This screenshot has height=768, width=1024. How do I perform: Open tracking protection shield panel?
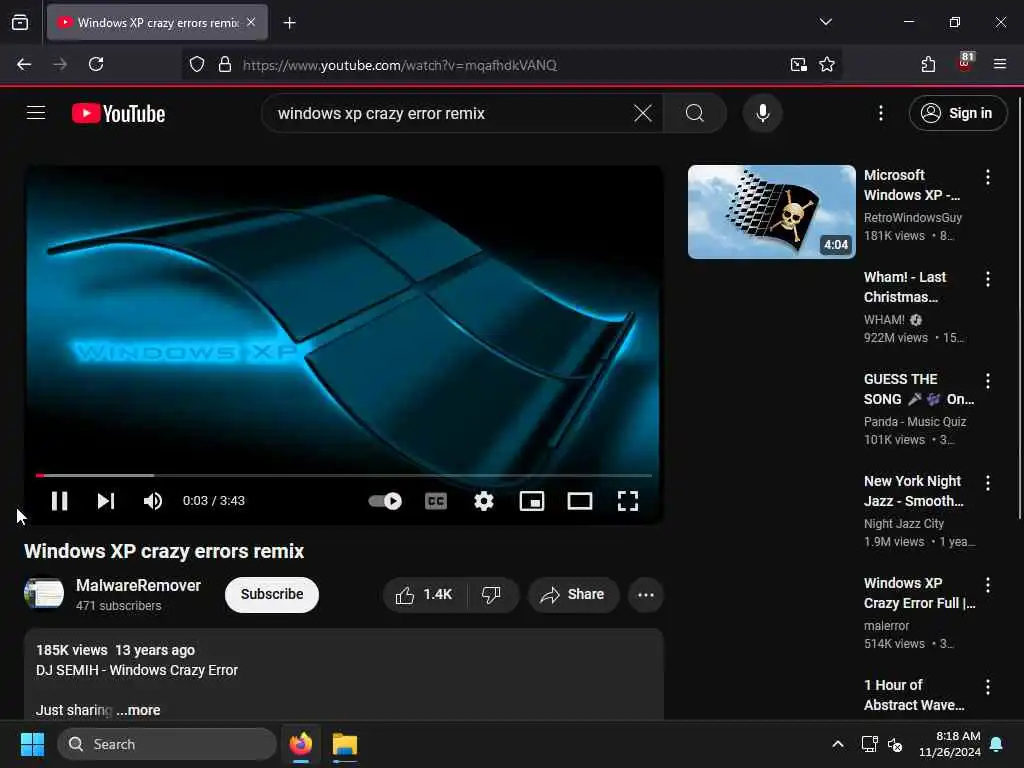pyautogui.click(x=197, y=65)
